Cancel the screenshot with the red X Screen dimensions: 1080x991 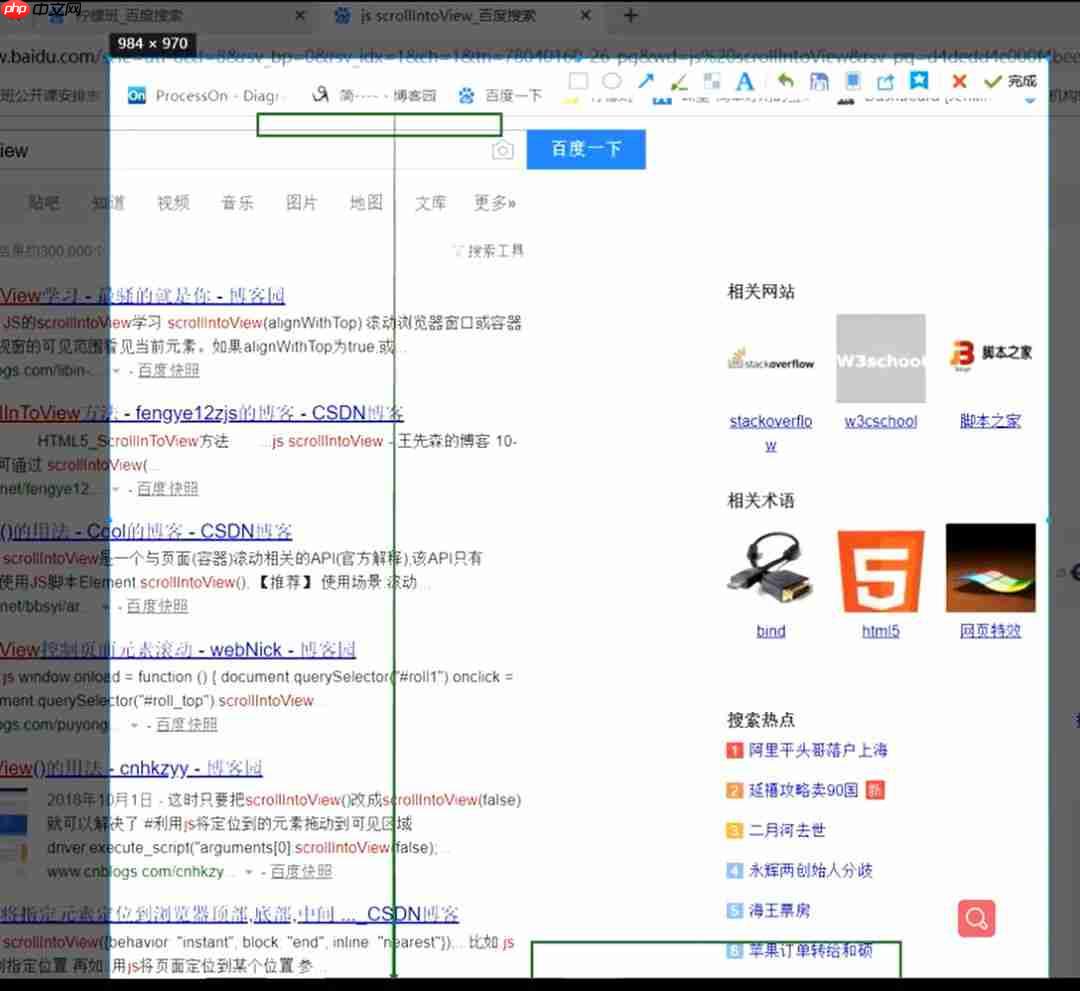coord(958,82)
